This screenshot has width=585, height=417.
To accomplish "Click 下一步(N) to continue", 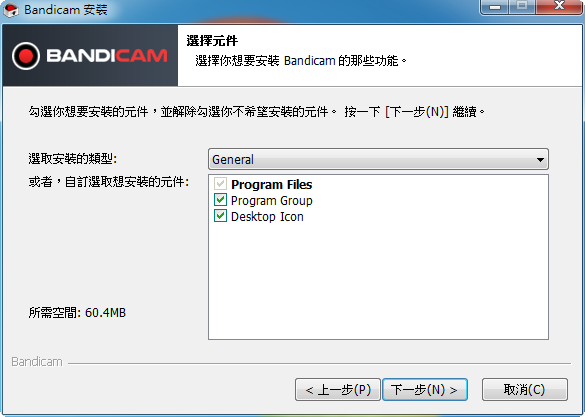I will point(425,390).
